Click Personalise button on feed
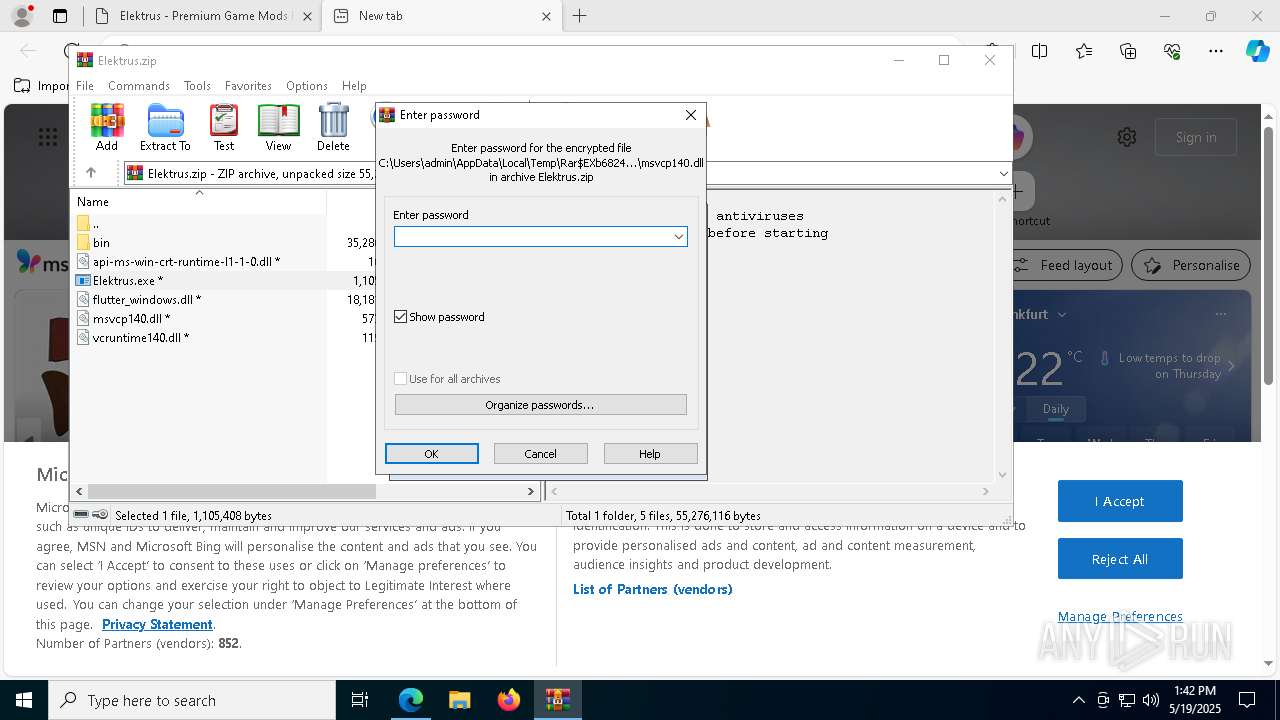1280x720 pixels. 1191,265
